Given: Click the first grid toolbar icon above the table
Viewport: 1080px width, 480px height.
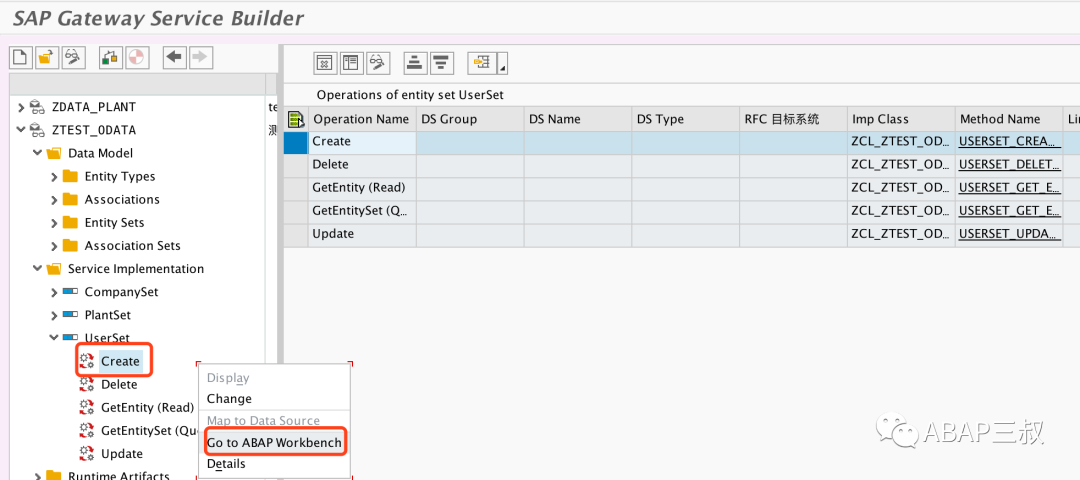Looking at the screenshot, I should [x=325, y=63].
